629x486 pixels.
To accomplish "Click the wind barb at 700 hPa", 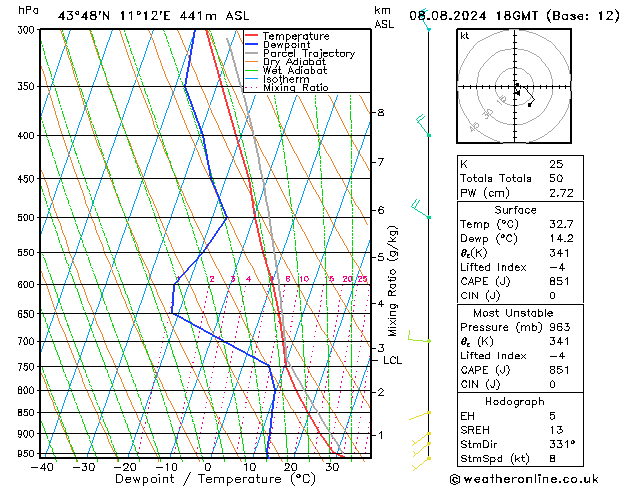I will 419,337.
